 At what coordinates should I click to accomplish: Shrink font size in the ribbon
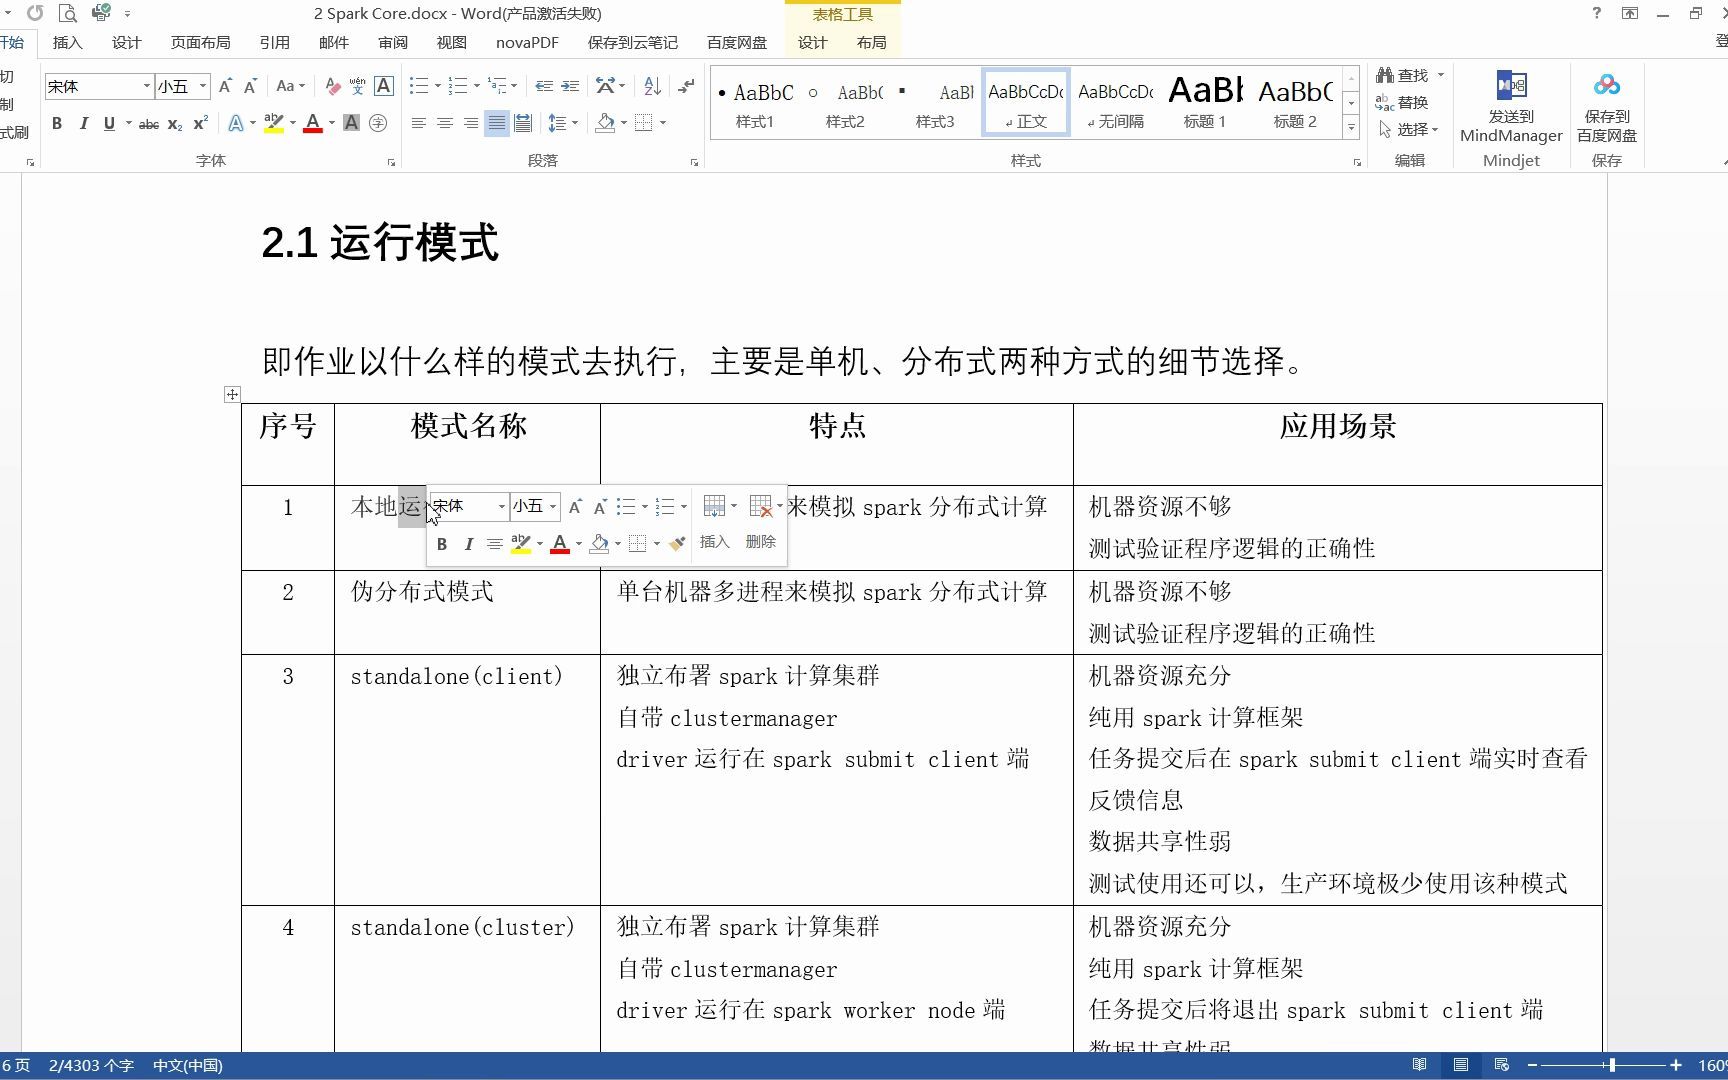coord(250,87)
